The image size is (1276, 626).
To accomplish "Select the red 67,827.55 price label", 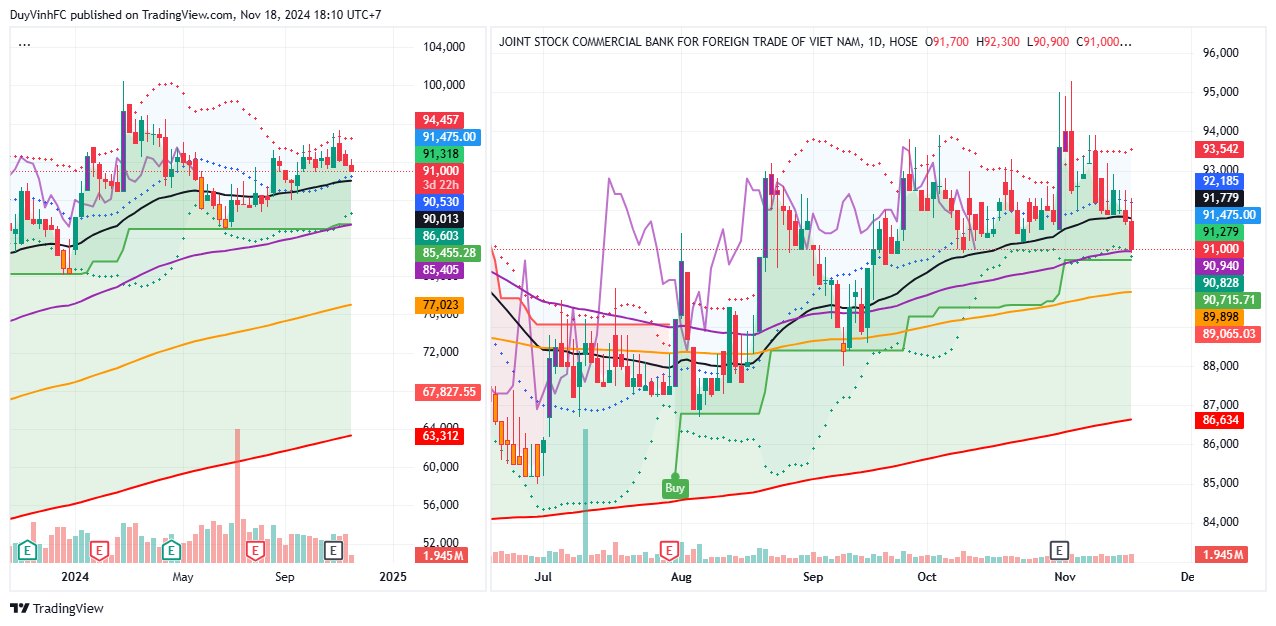I will 449,392.
